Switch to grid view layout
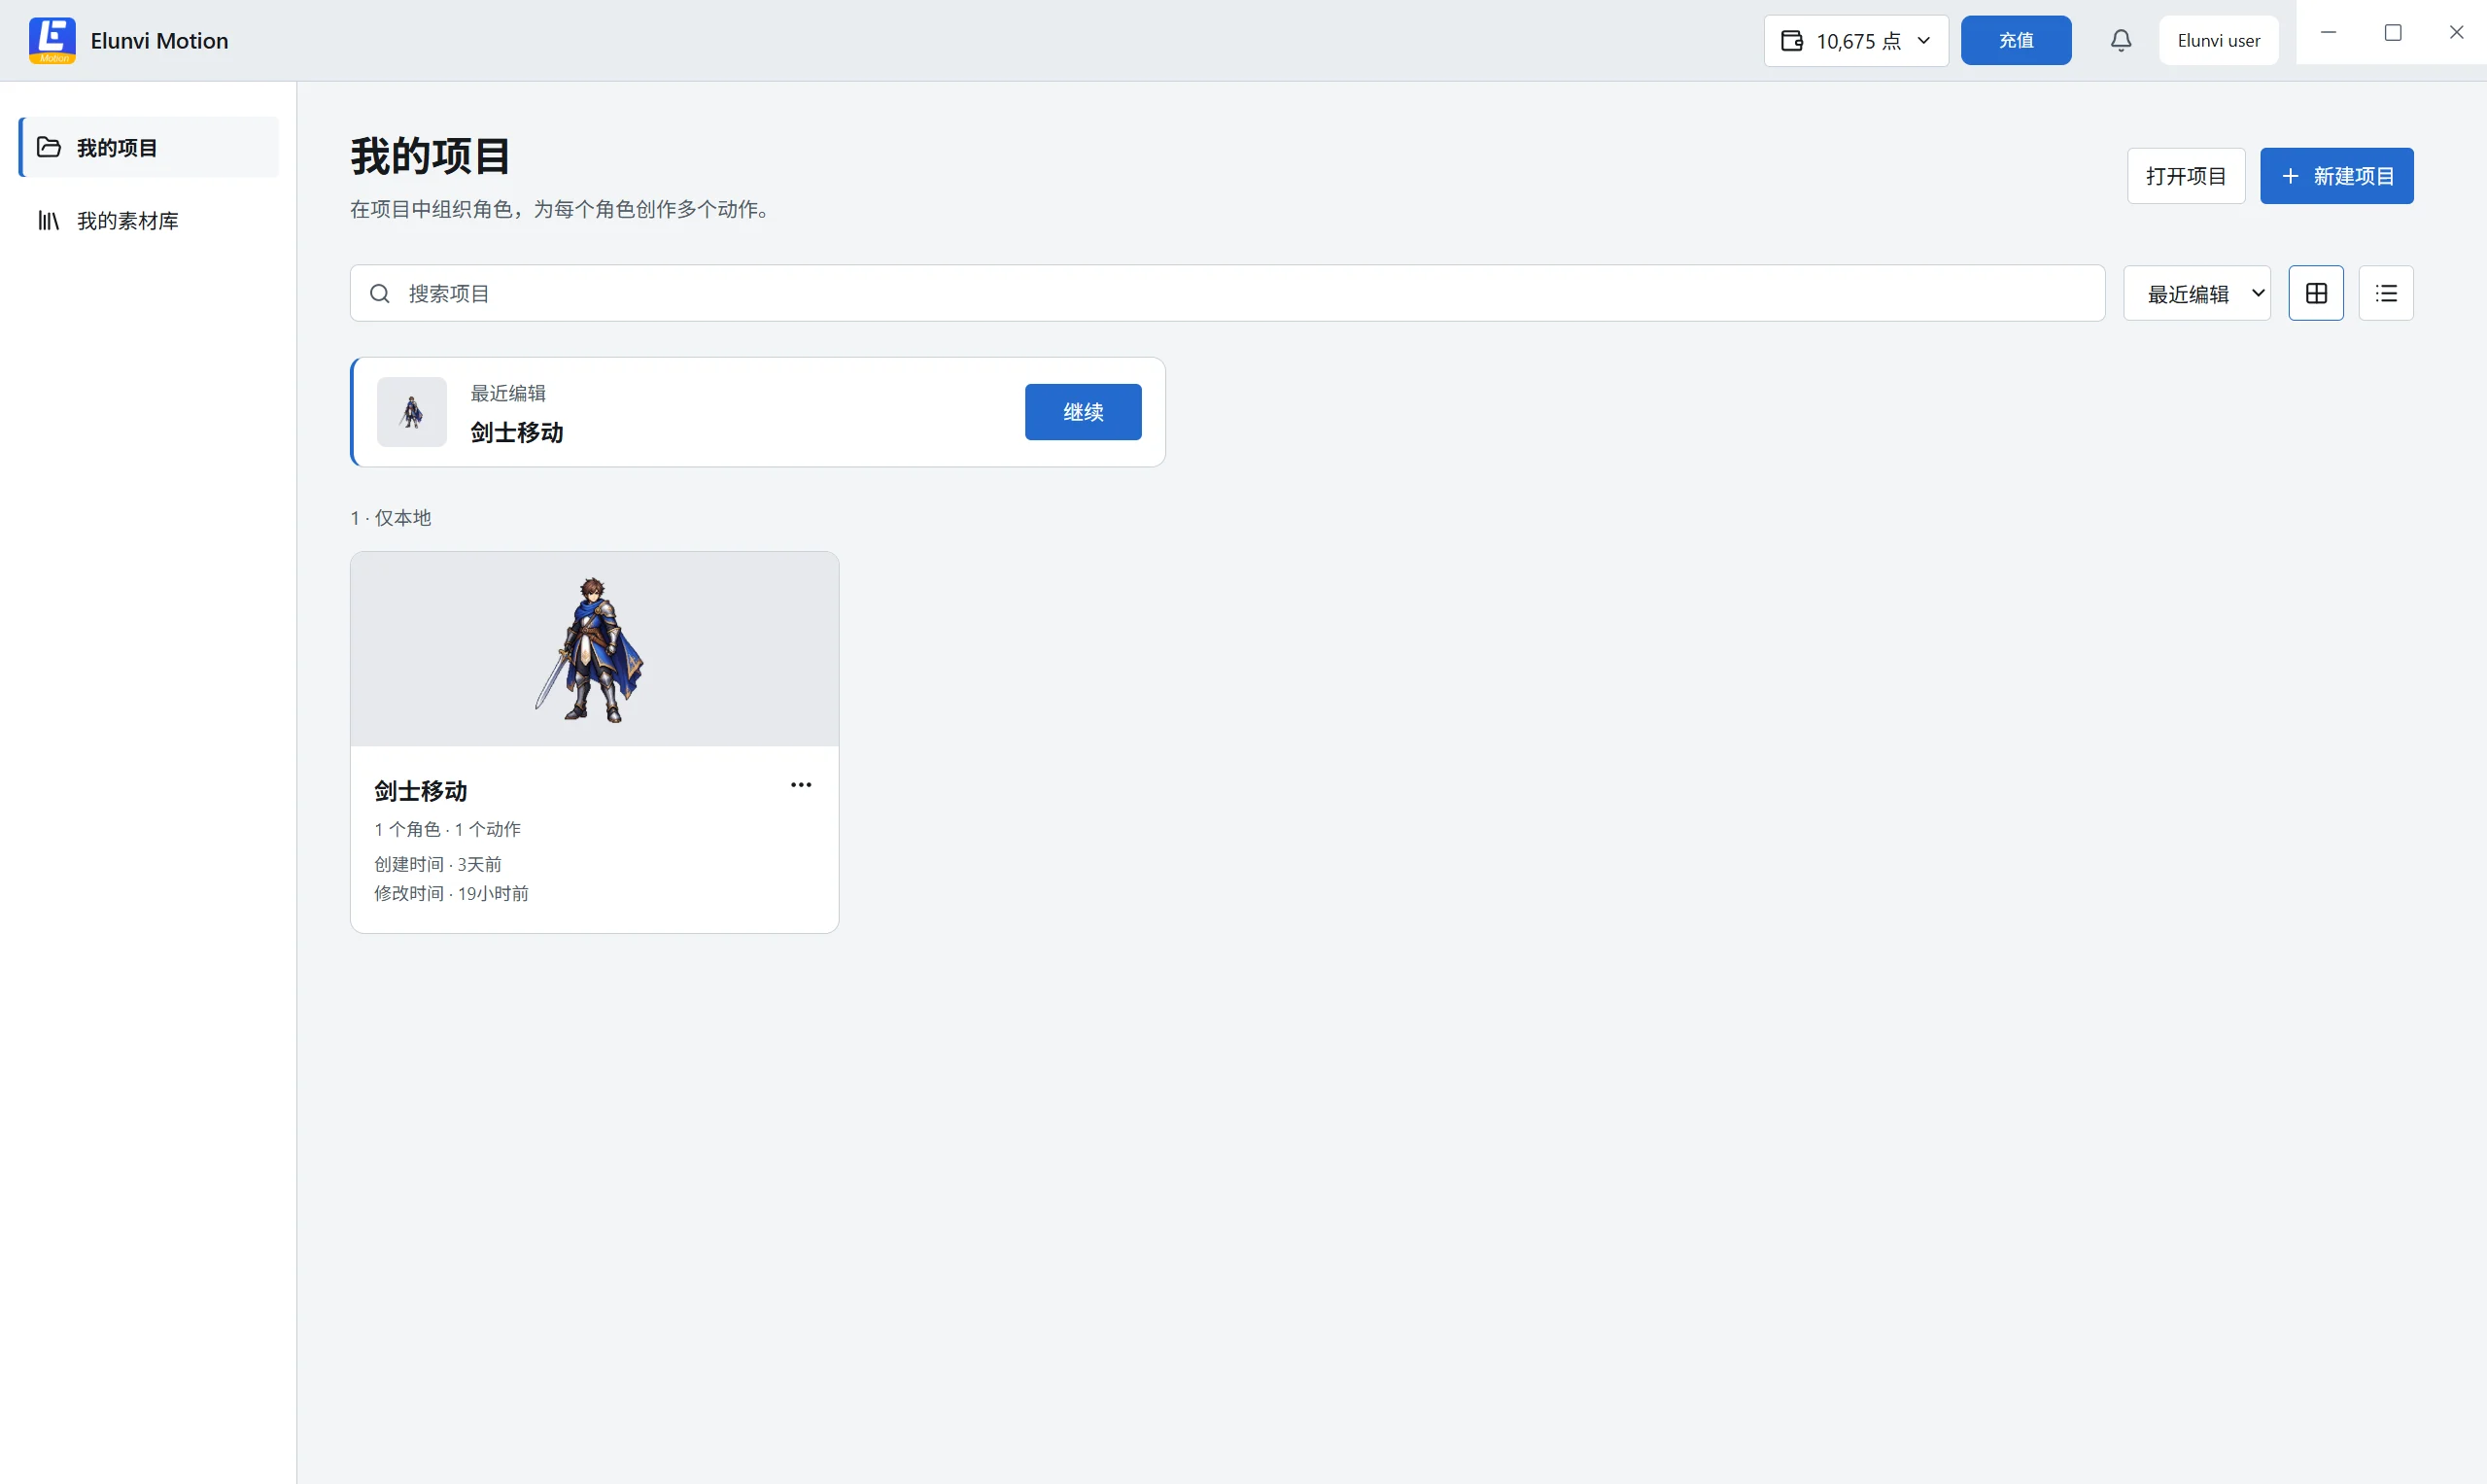2487x1484 pixels. 2316,293
